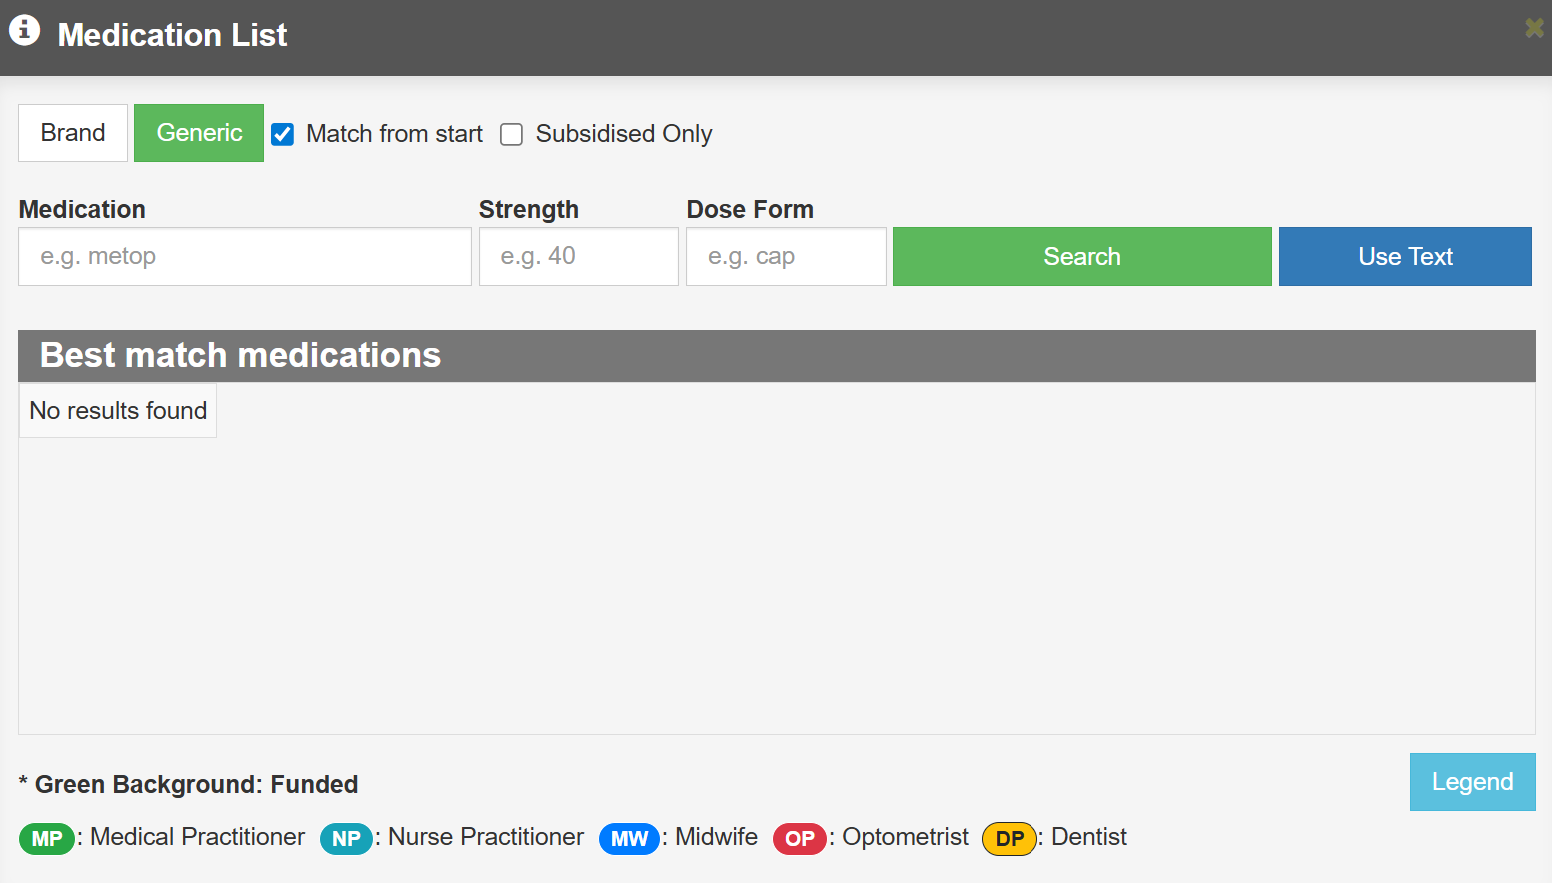
Task: Close the Medication List dialog
Action: tap(1534, 28)
